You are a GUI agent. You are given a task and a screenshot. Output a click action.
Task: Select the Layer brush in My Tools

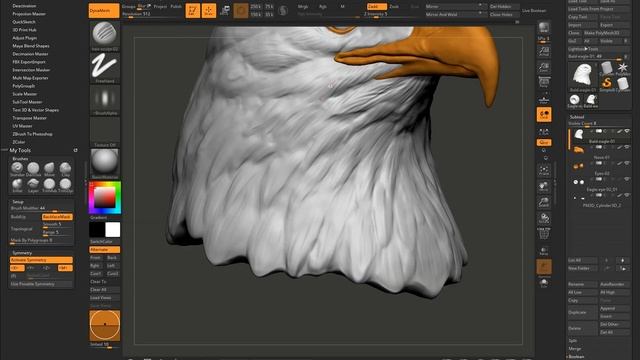pos(33,184)
